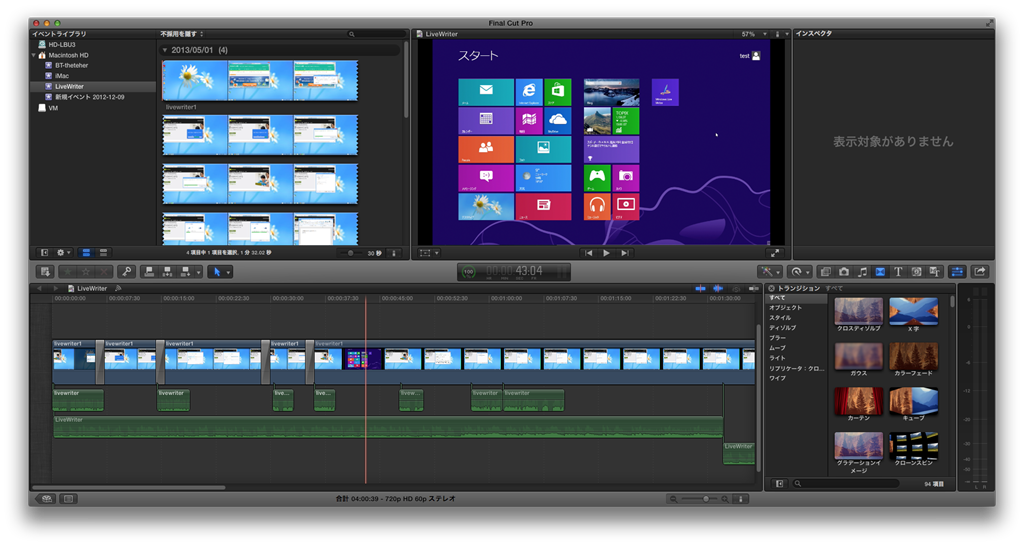The width and height of the screenshot is (1024, 546).
Task: Open the titles browser T icon
Action: click(898, 272)
